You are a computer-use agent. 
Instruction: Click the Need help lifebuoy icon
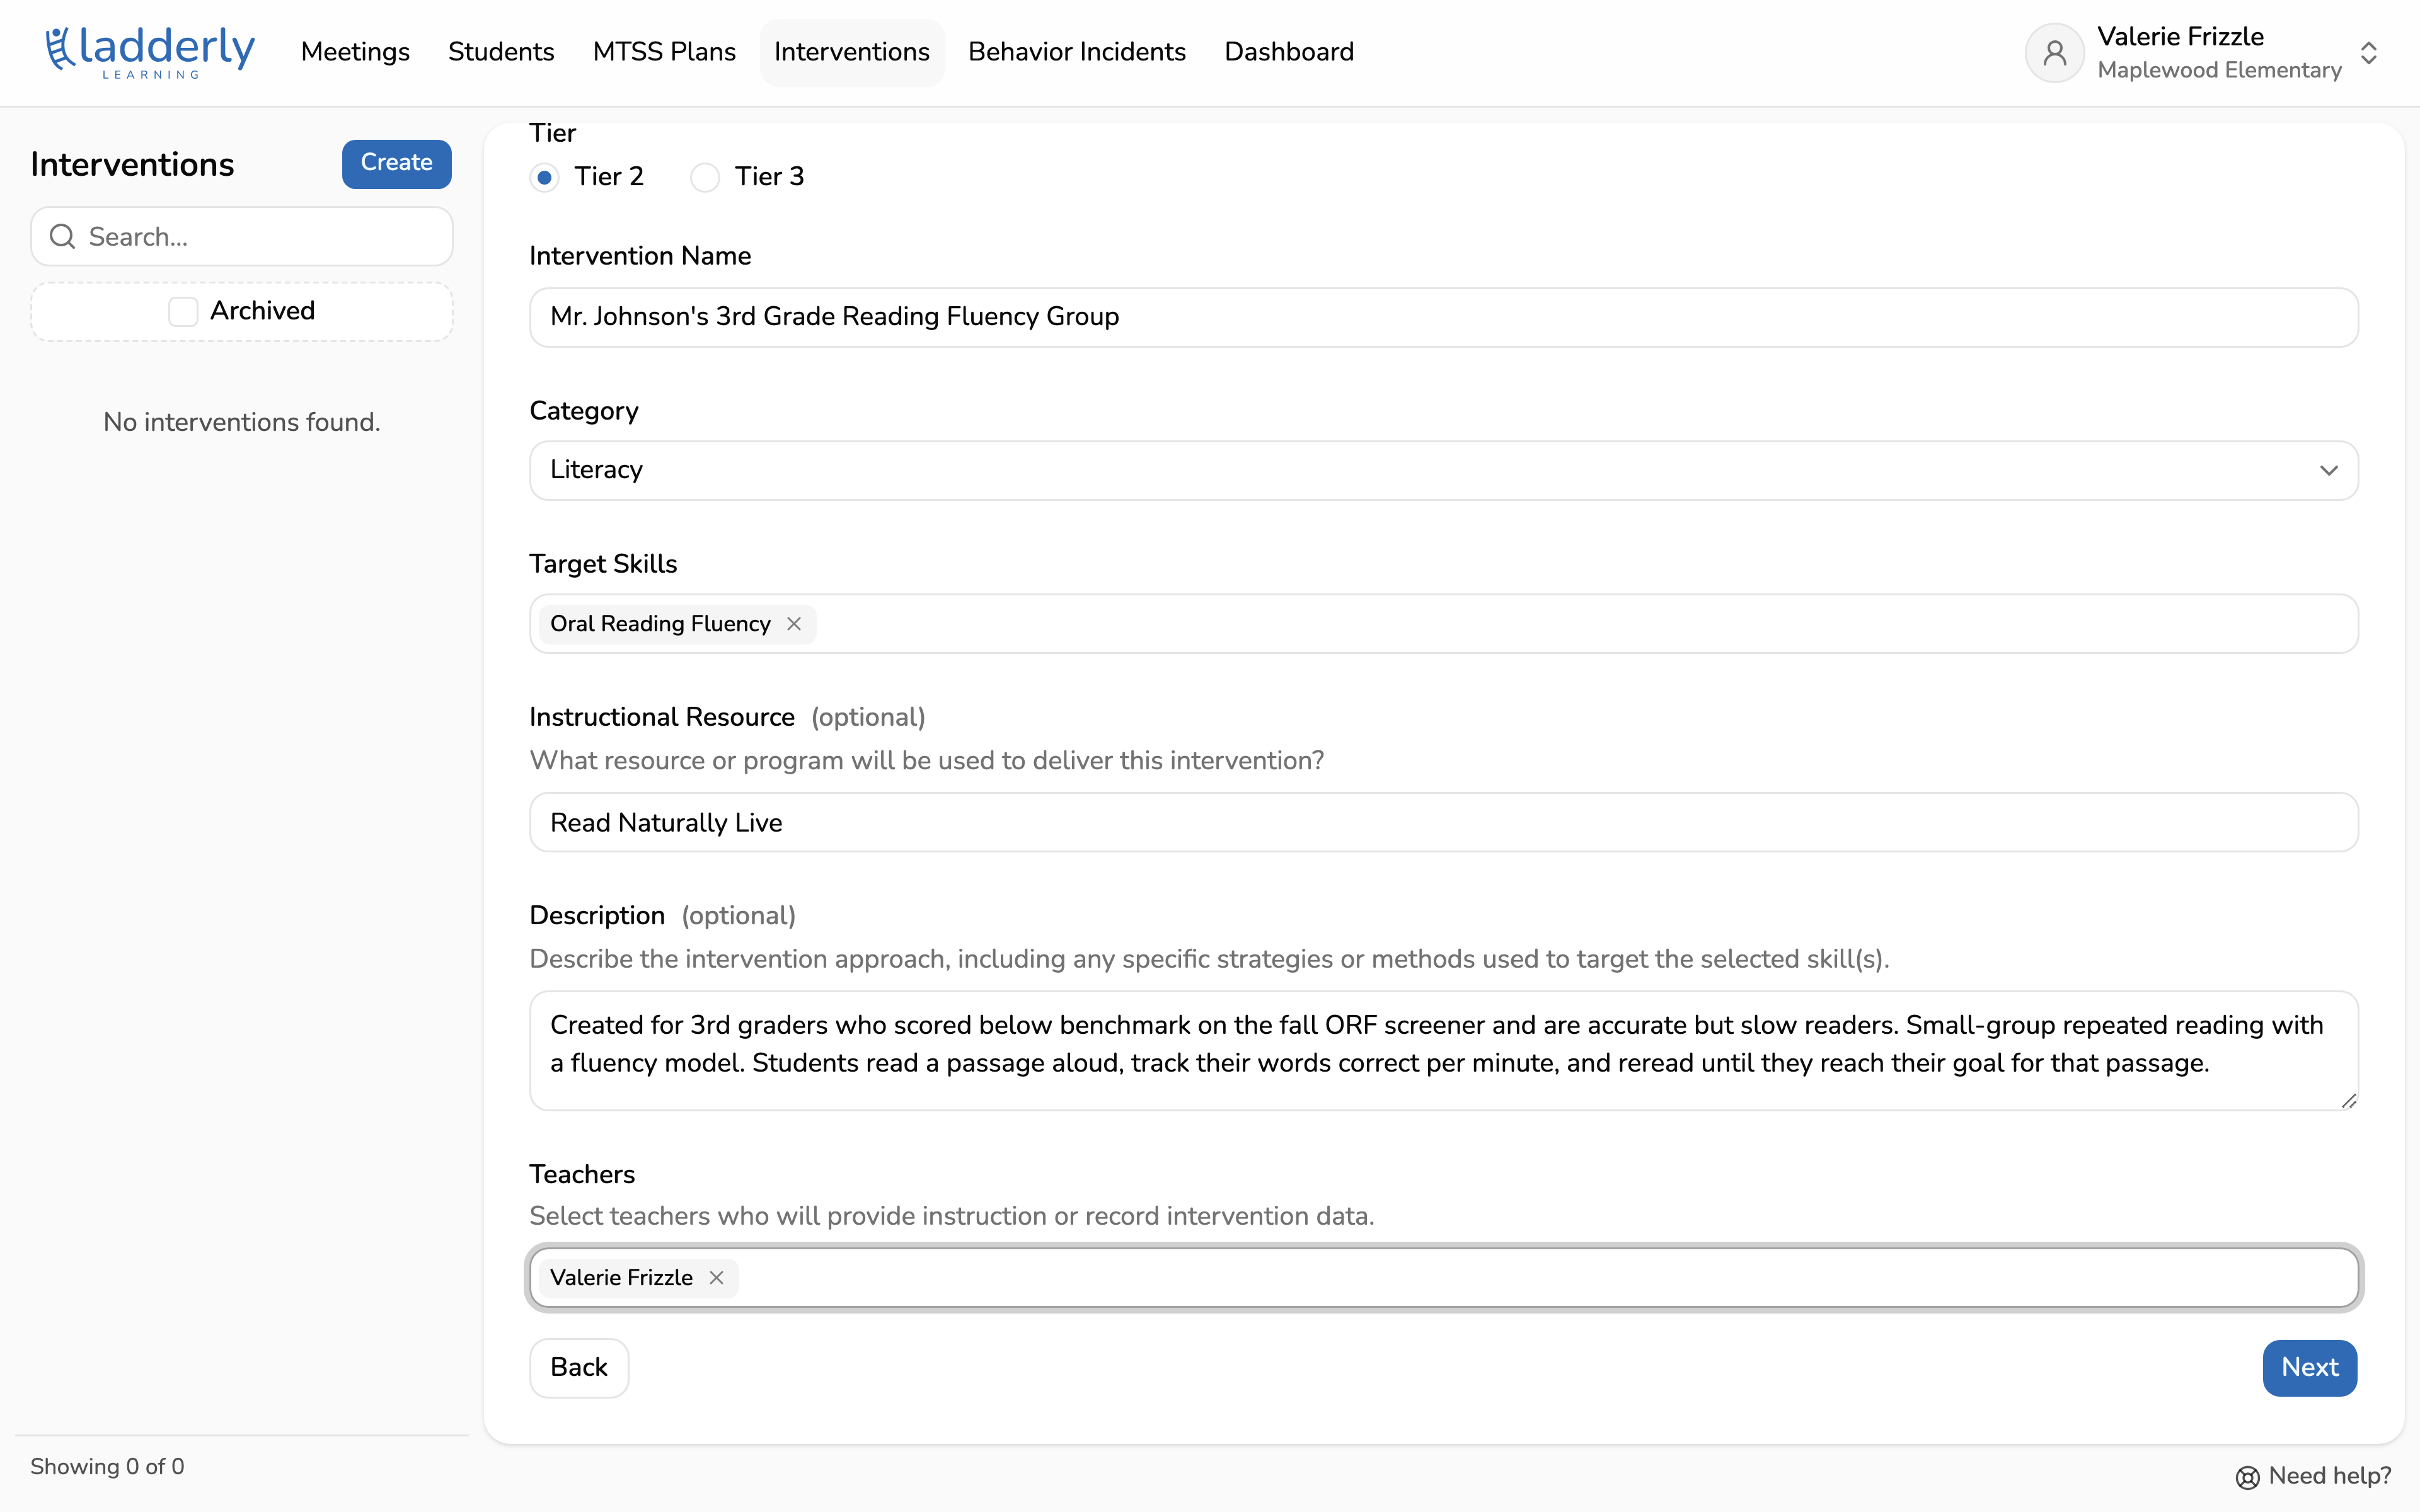[x=2247, y=1477]
